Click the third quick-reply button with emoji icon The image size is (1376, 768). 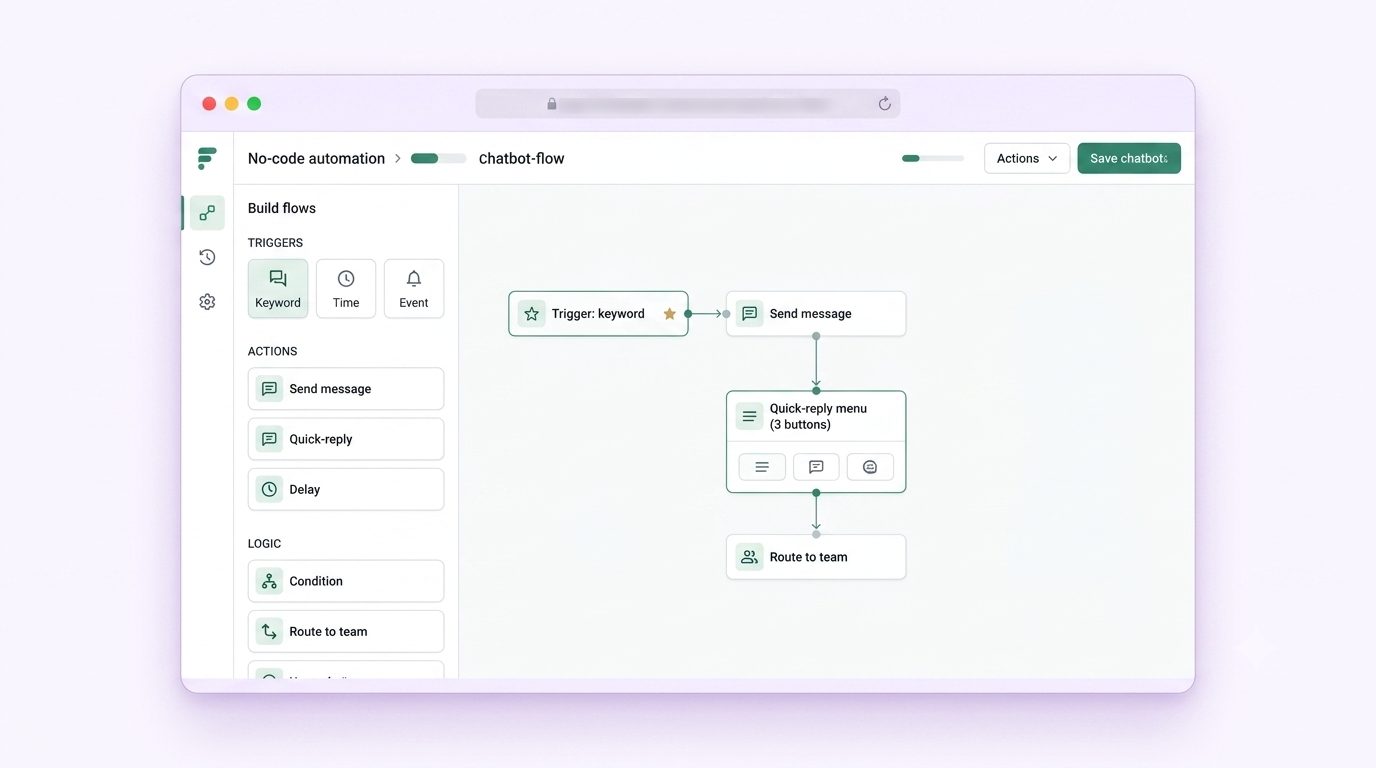[x=870, y=467]
